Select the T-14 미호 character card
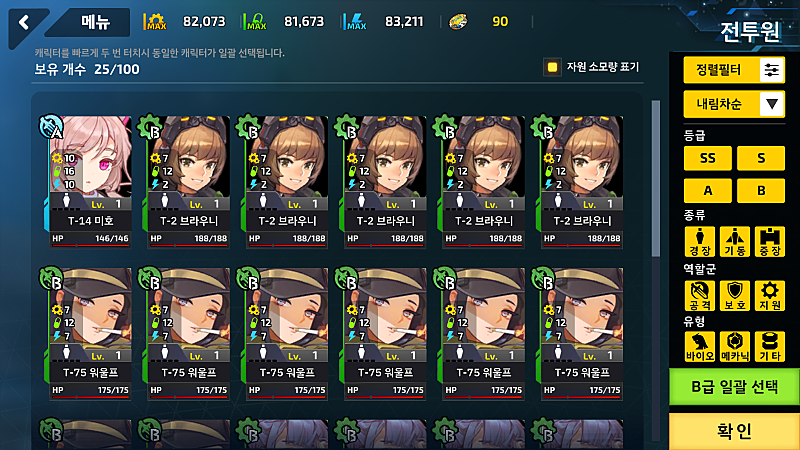 tap(90, 182)
